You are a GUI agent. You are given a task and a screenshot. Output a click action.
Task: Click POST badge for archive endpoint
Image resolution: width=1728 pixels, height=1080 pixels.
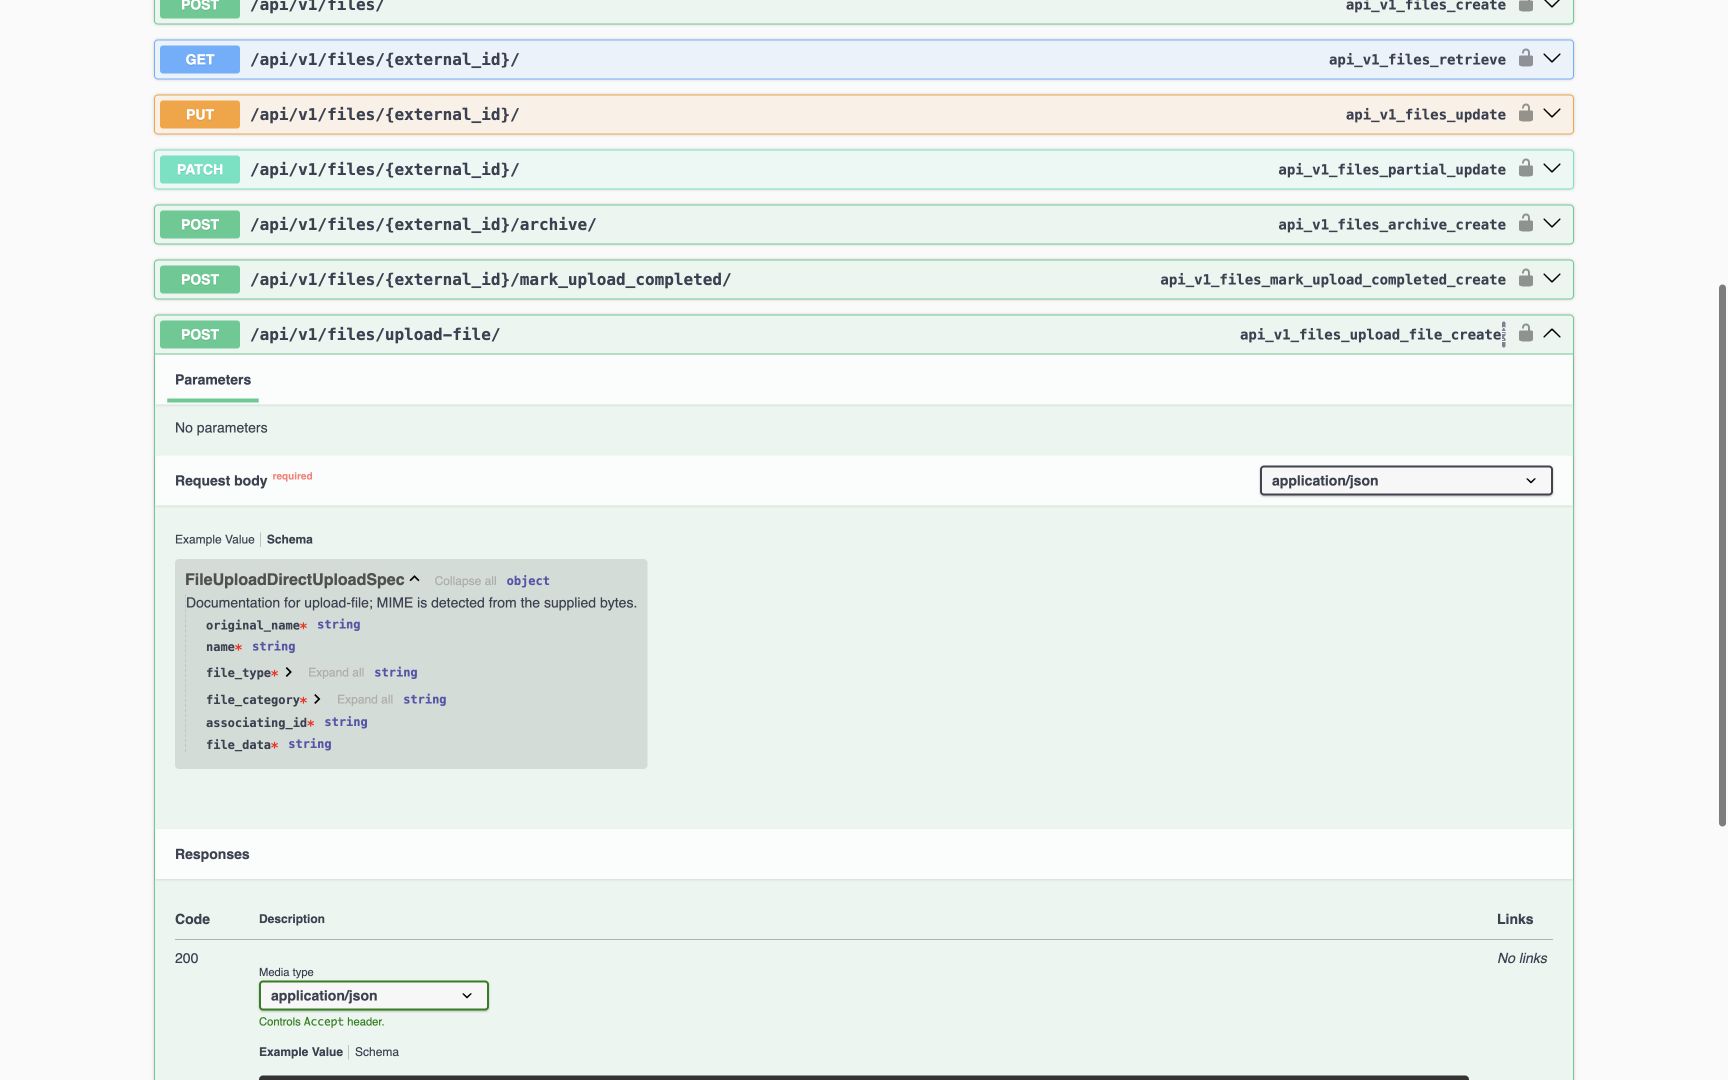(200, 224)
